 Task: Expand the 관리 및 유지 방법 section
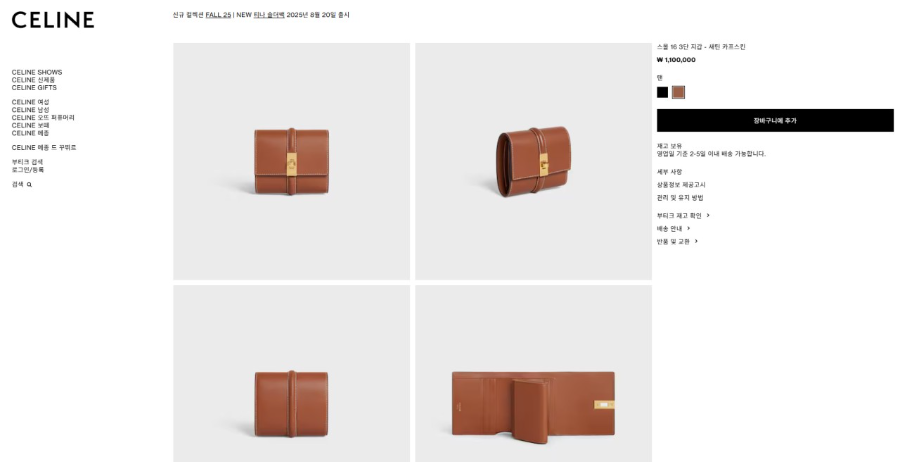(680, 197)
